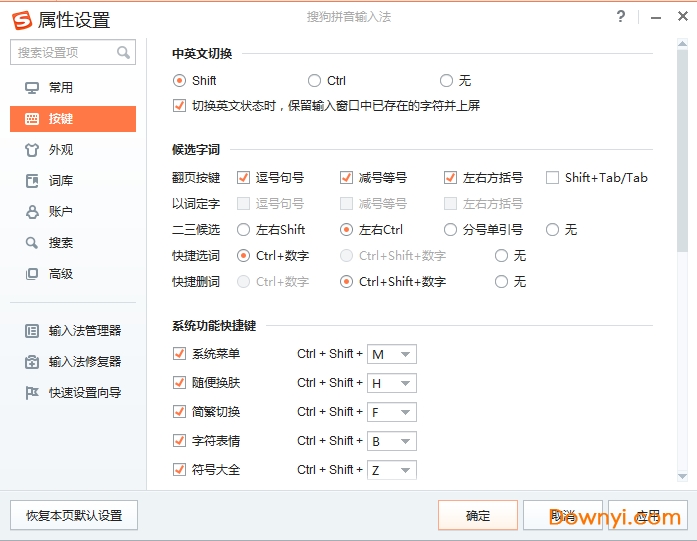697x541 pixels.
Task: Uncheck 逗号句号 page-turn checkbox
Action: (x=243, y=178)
